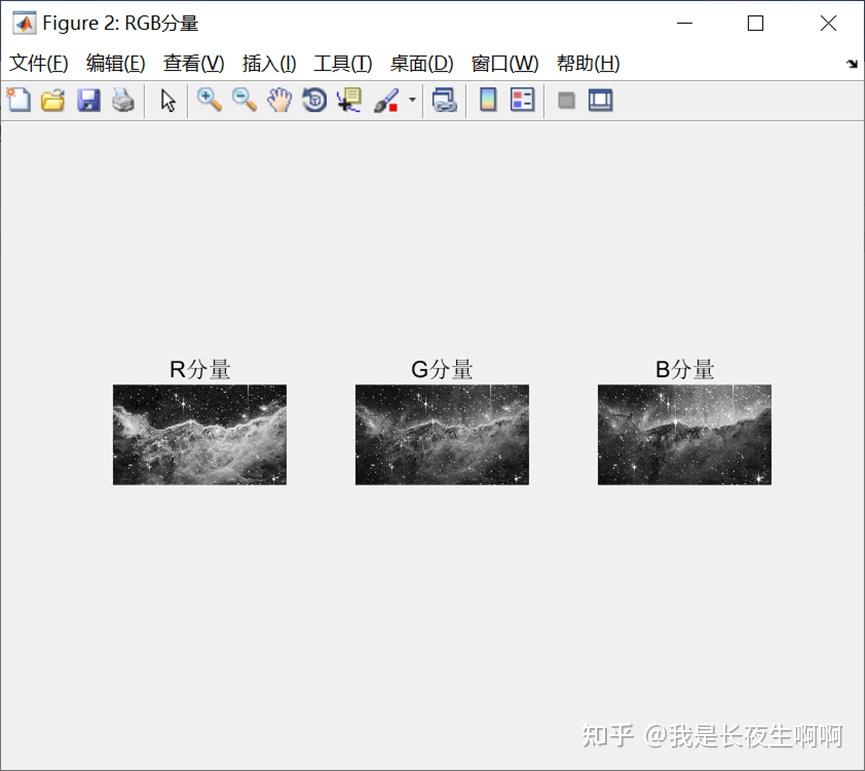Open the 工具(T) menu
Screen dimensions: 865x771
click(342, 63)
